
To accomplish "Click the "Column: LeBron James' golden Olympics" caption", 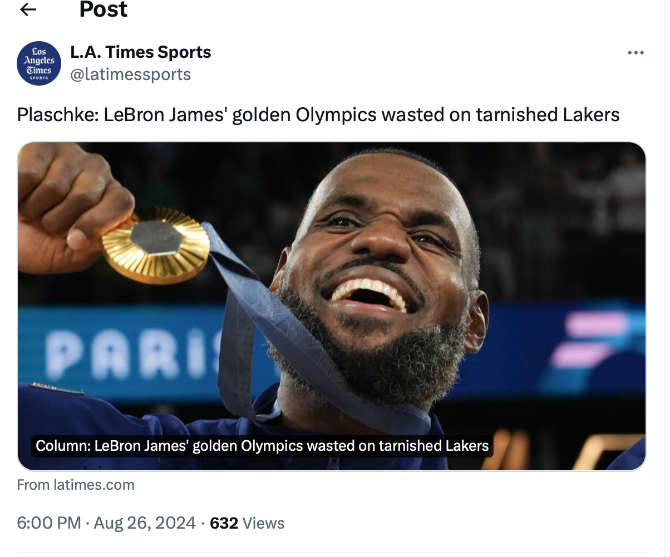I will coord(262,445).
